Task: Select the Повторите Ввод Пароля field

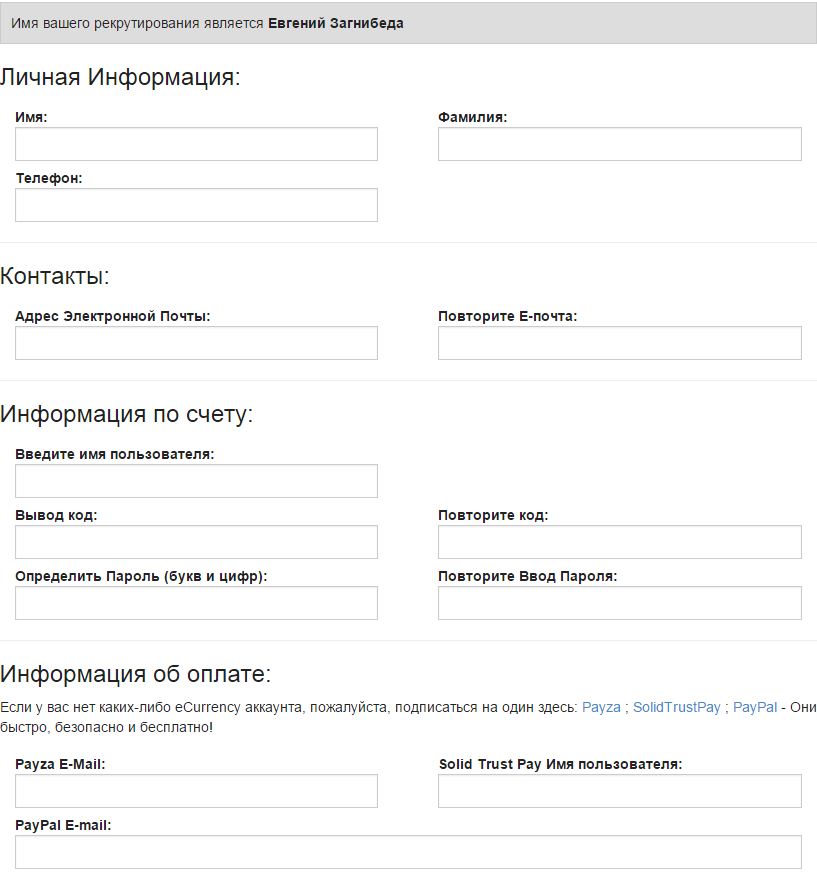Action: [x=619, y=603]
